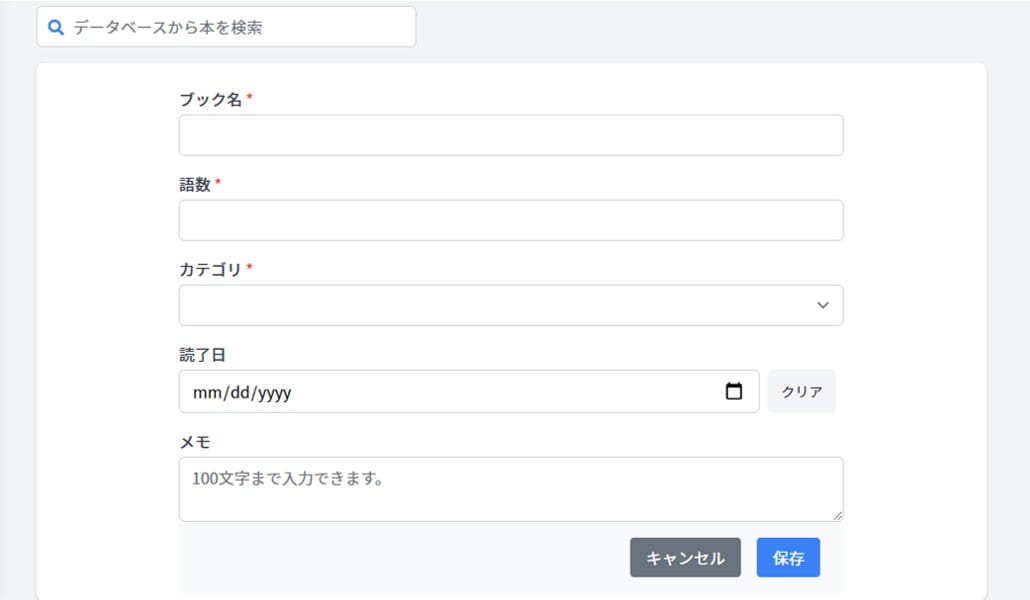Select the dd day segment in date field
1030x600 pixels.
point(240,393)
